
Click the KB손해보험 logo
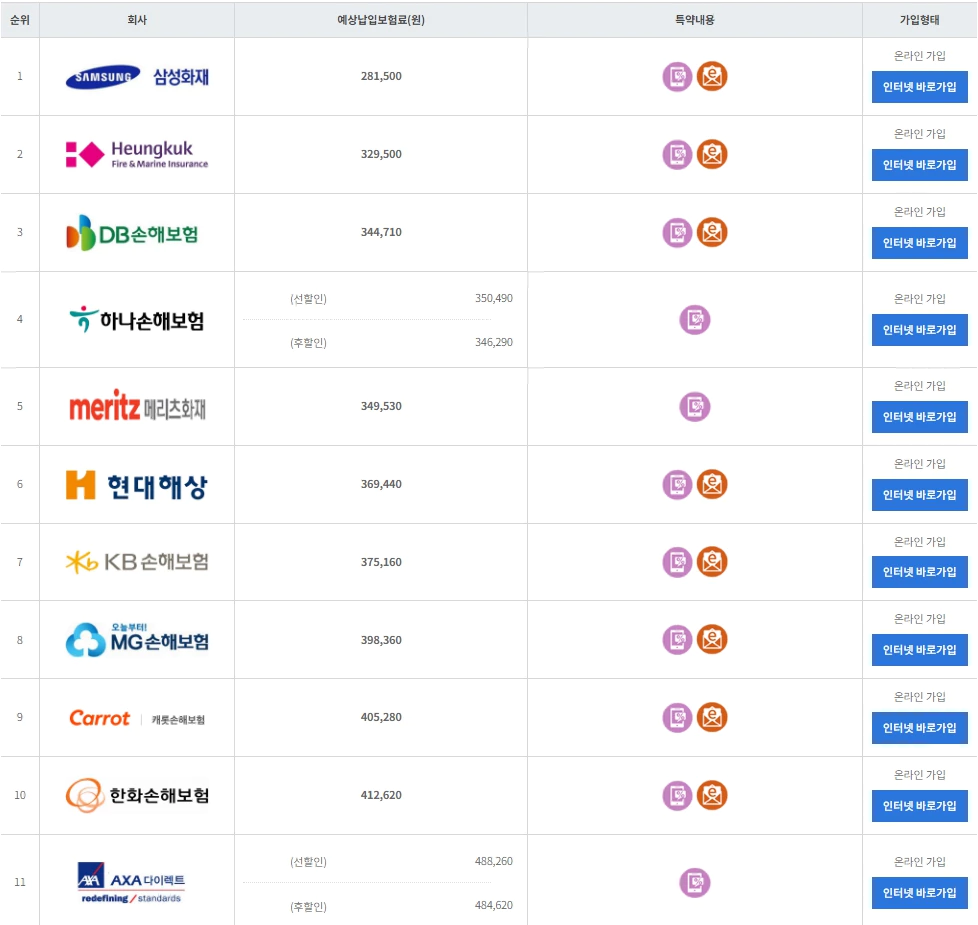[x=137, y=562]
